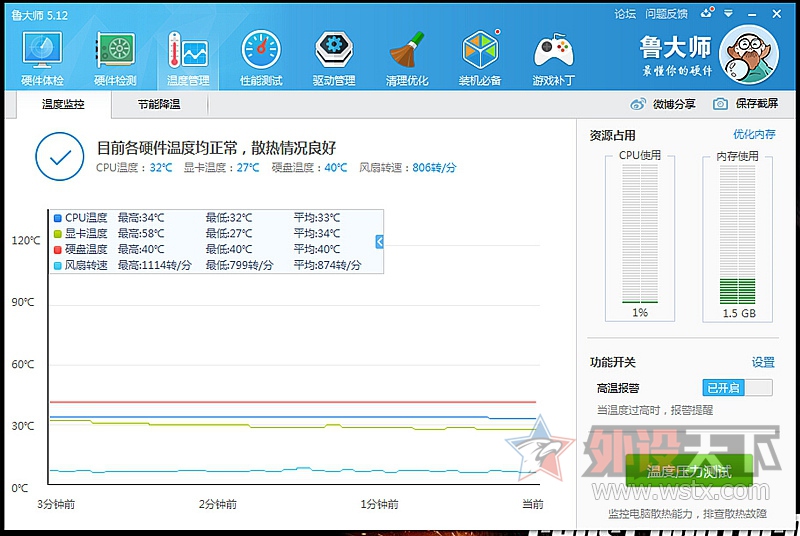Open 论坛 forum link
Image resolution: width=800 pixels, height=536 pixels.
click(x=625, y=14)
